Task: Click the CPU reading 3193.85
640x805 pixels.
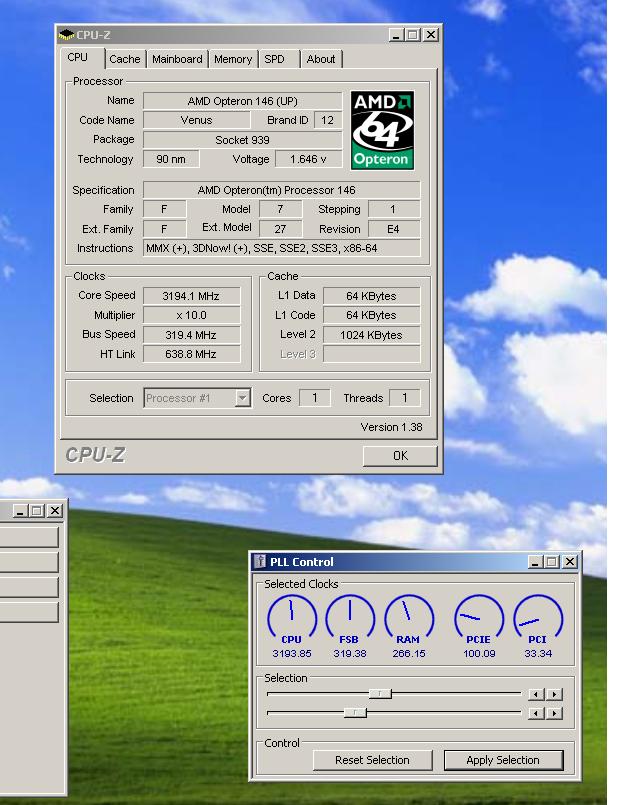Action: coord(292,654)
